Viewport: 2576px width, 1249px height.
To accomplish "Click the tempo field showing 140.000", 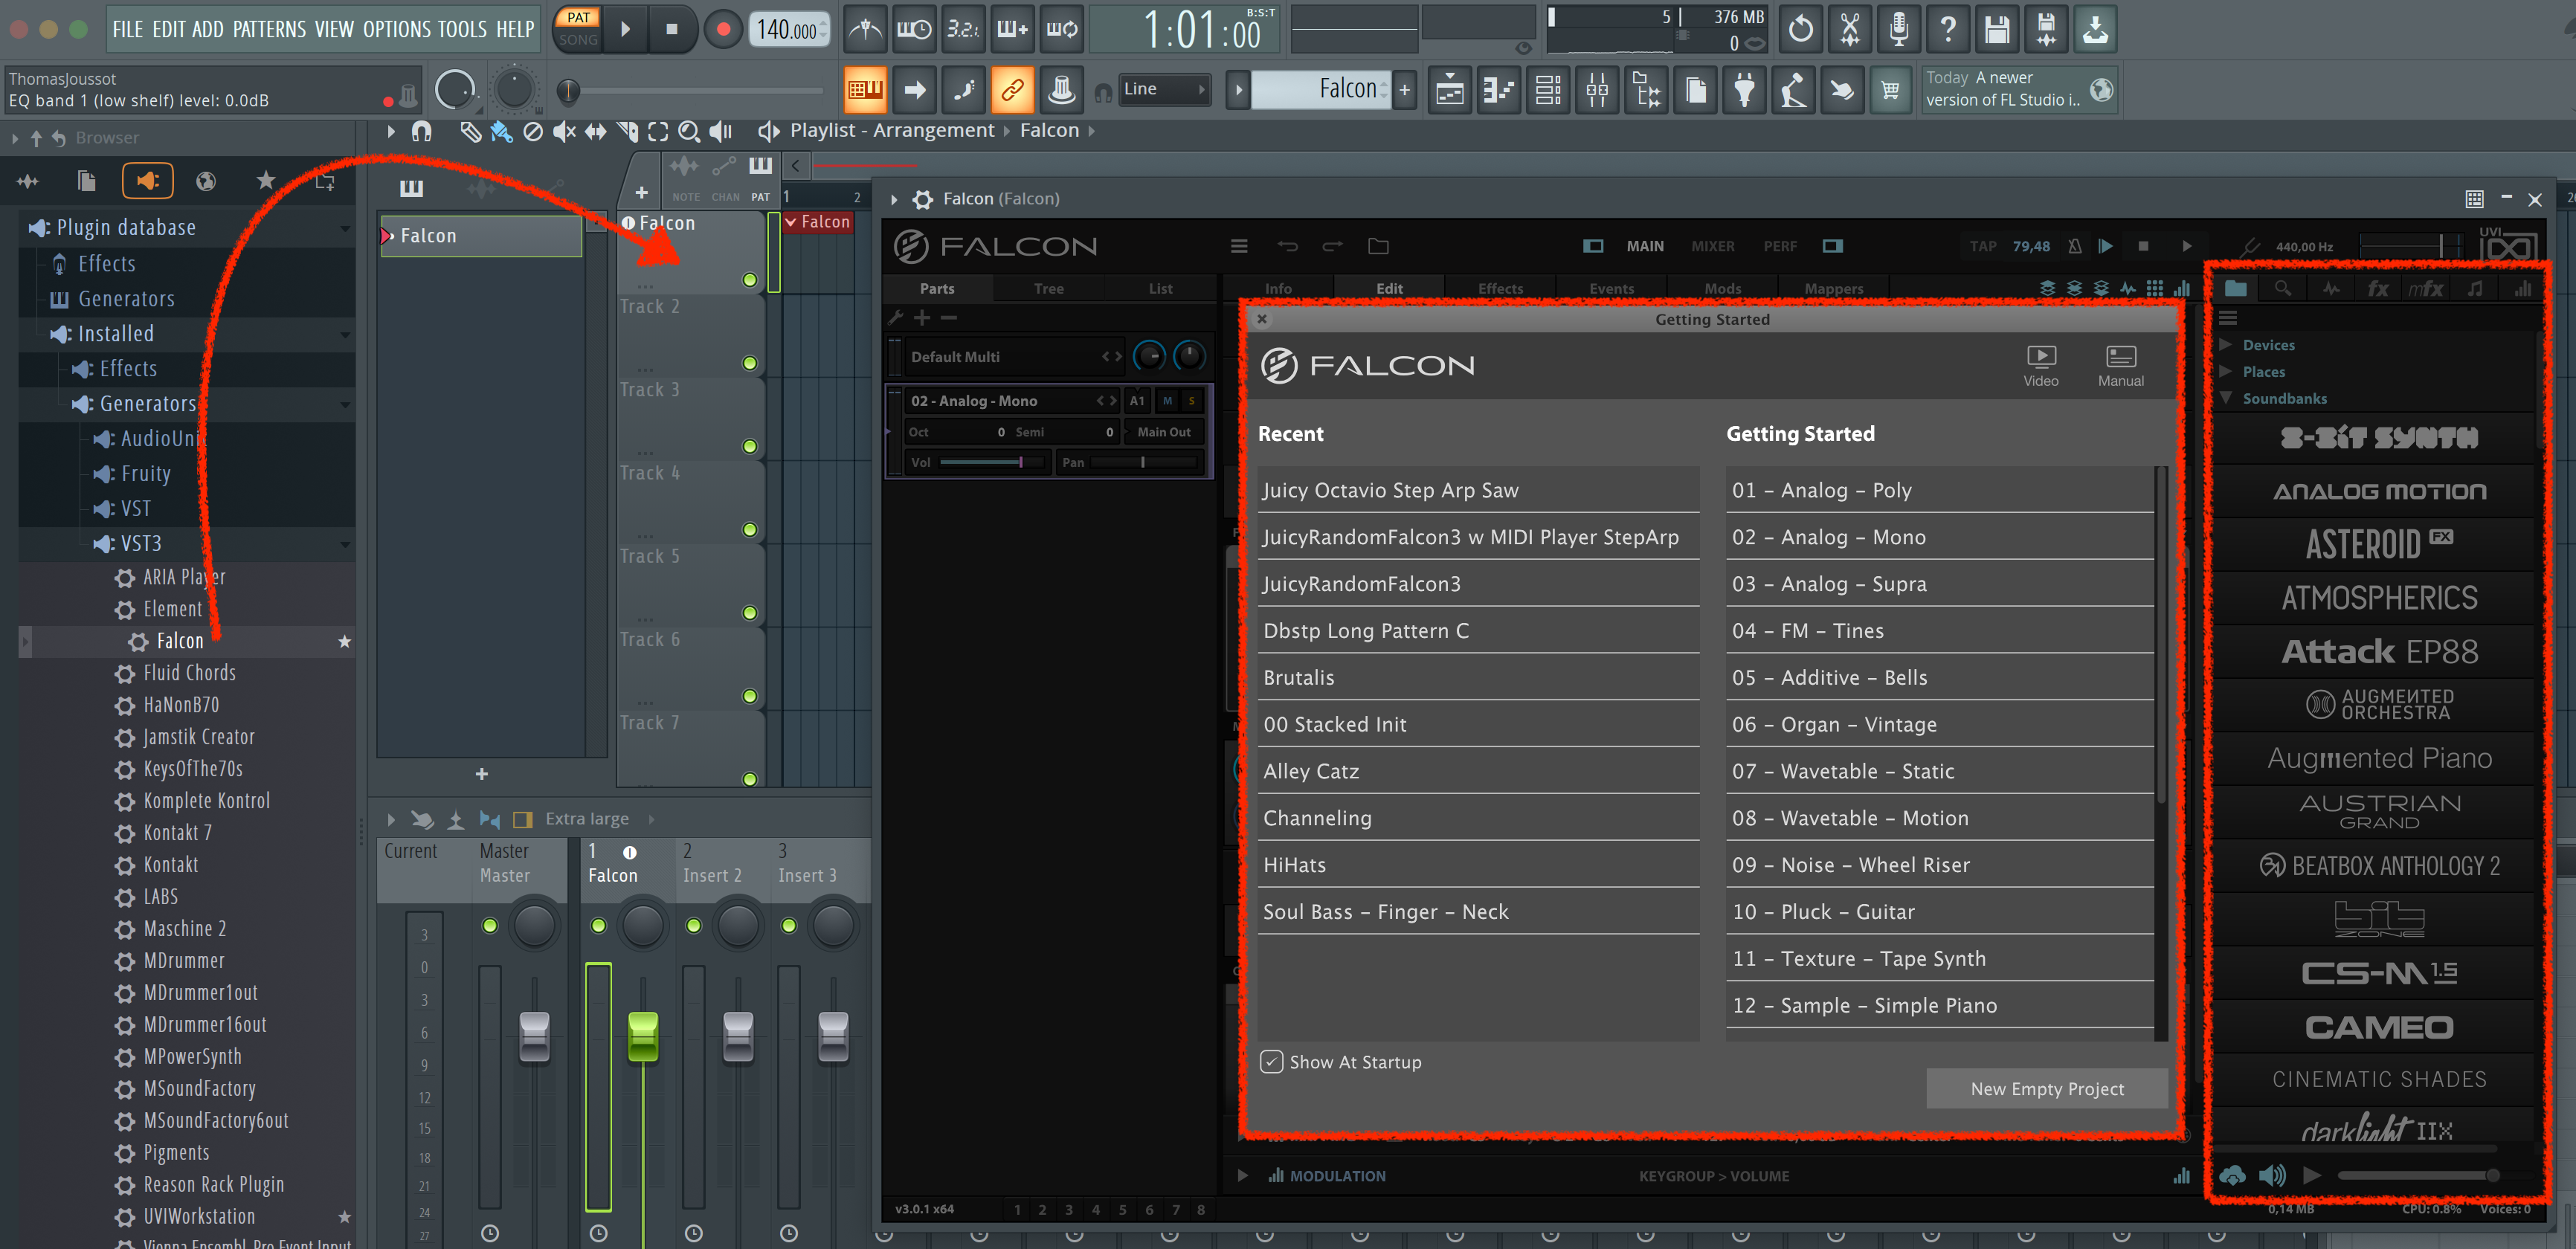I will [x=788, y=29].
